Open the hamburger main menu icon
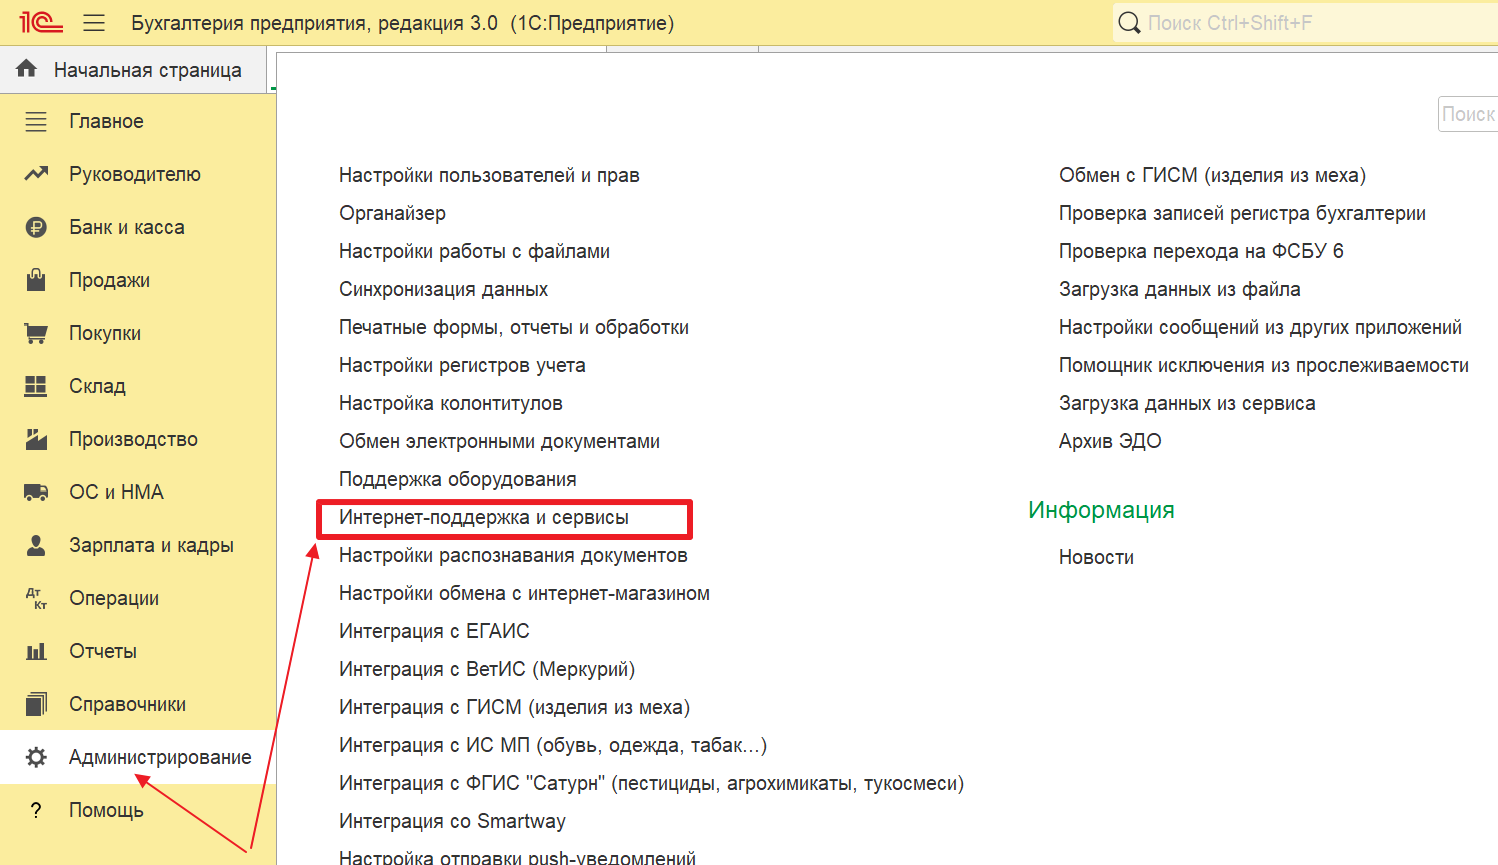Image resolution: width=1498 pixels, height=865 pixels. [x=94, y=23]
